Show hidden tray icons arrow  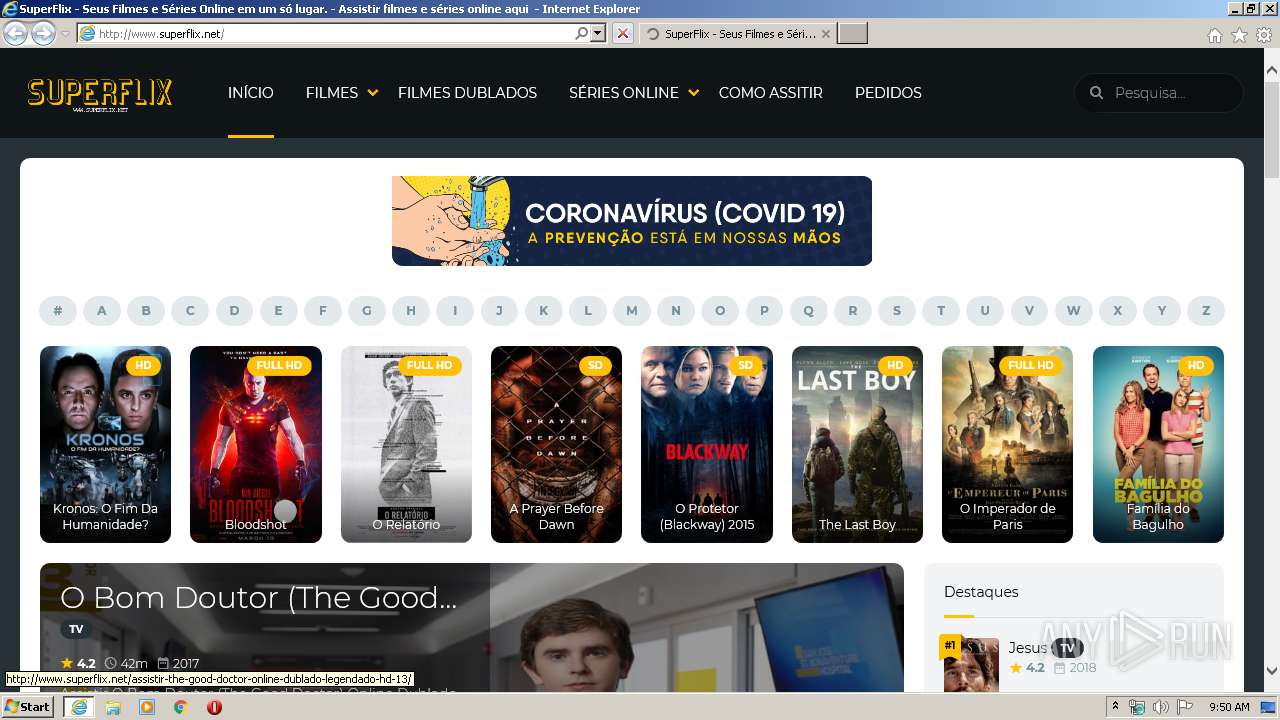[1115, 707]
